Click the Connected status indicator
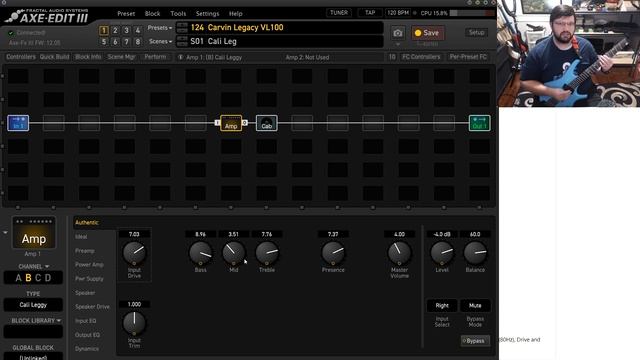Screen dimensions: 640x360 (x=27, y=33)
